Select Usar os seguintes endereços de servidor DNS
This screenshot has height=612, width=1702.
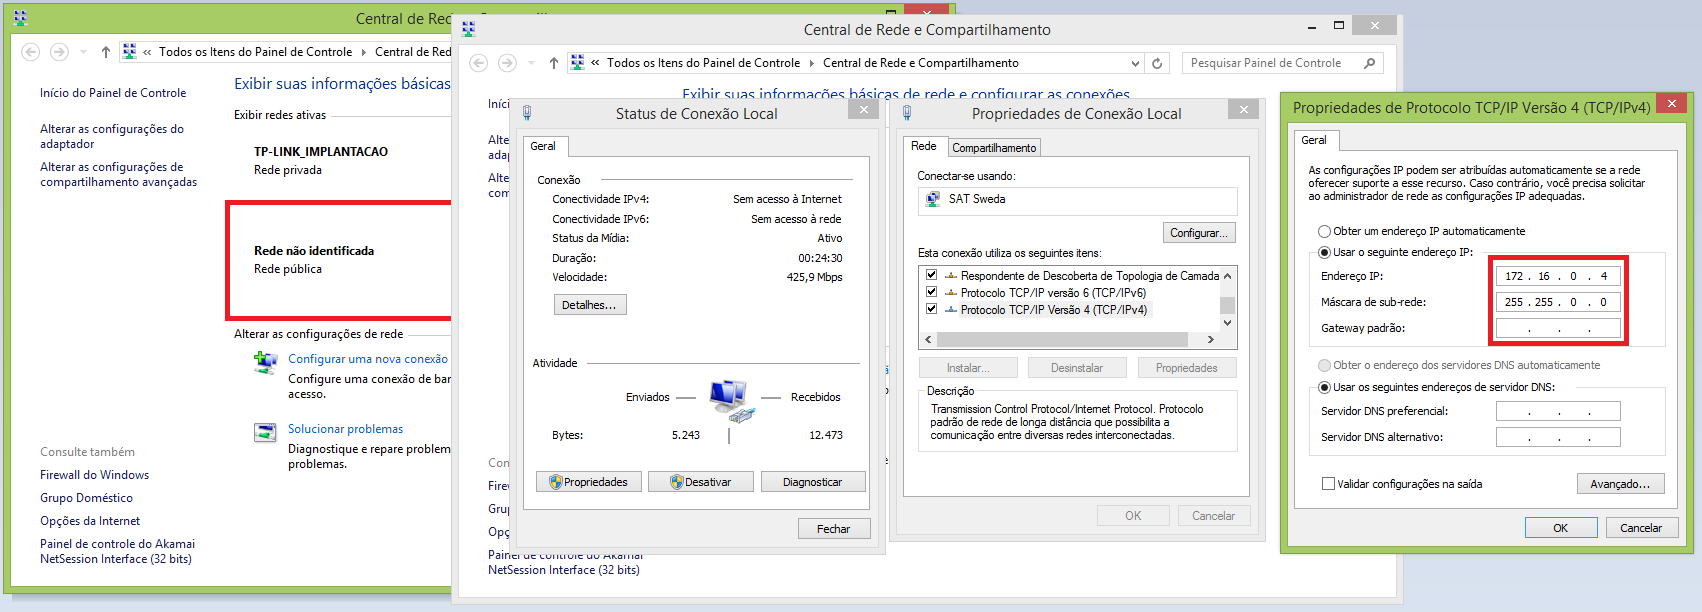pos(1324,387)
